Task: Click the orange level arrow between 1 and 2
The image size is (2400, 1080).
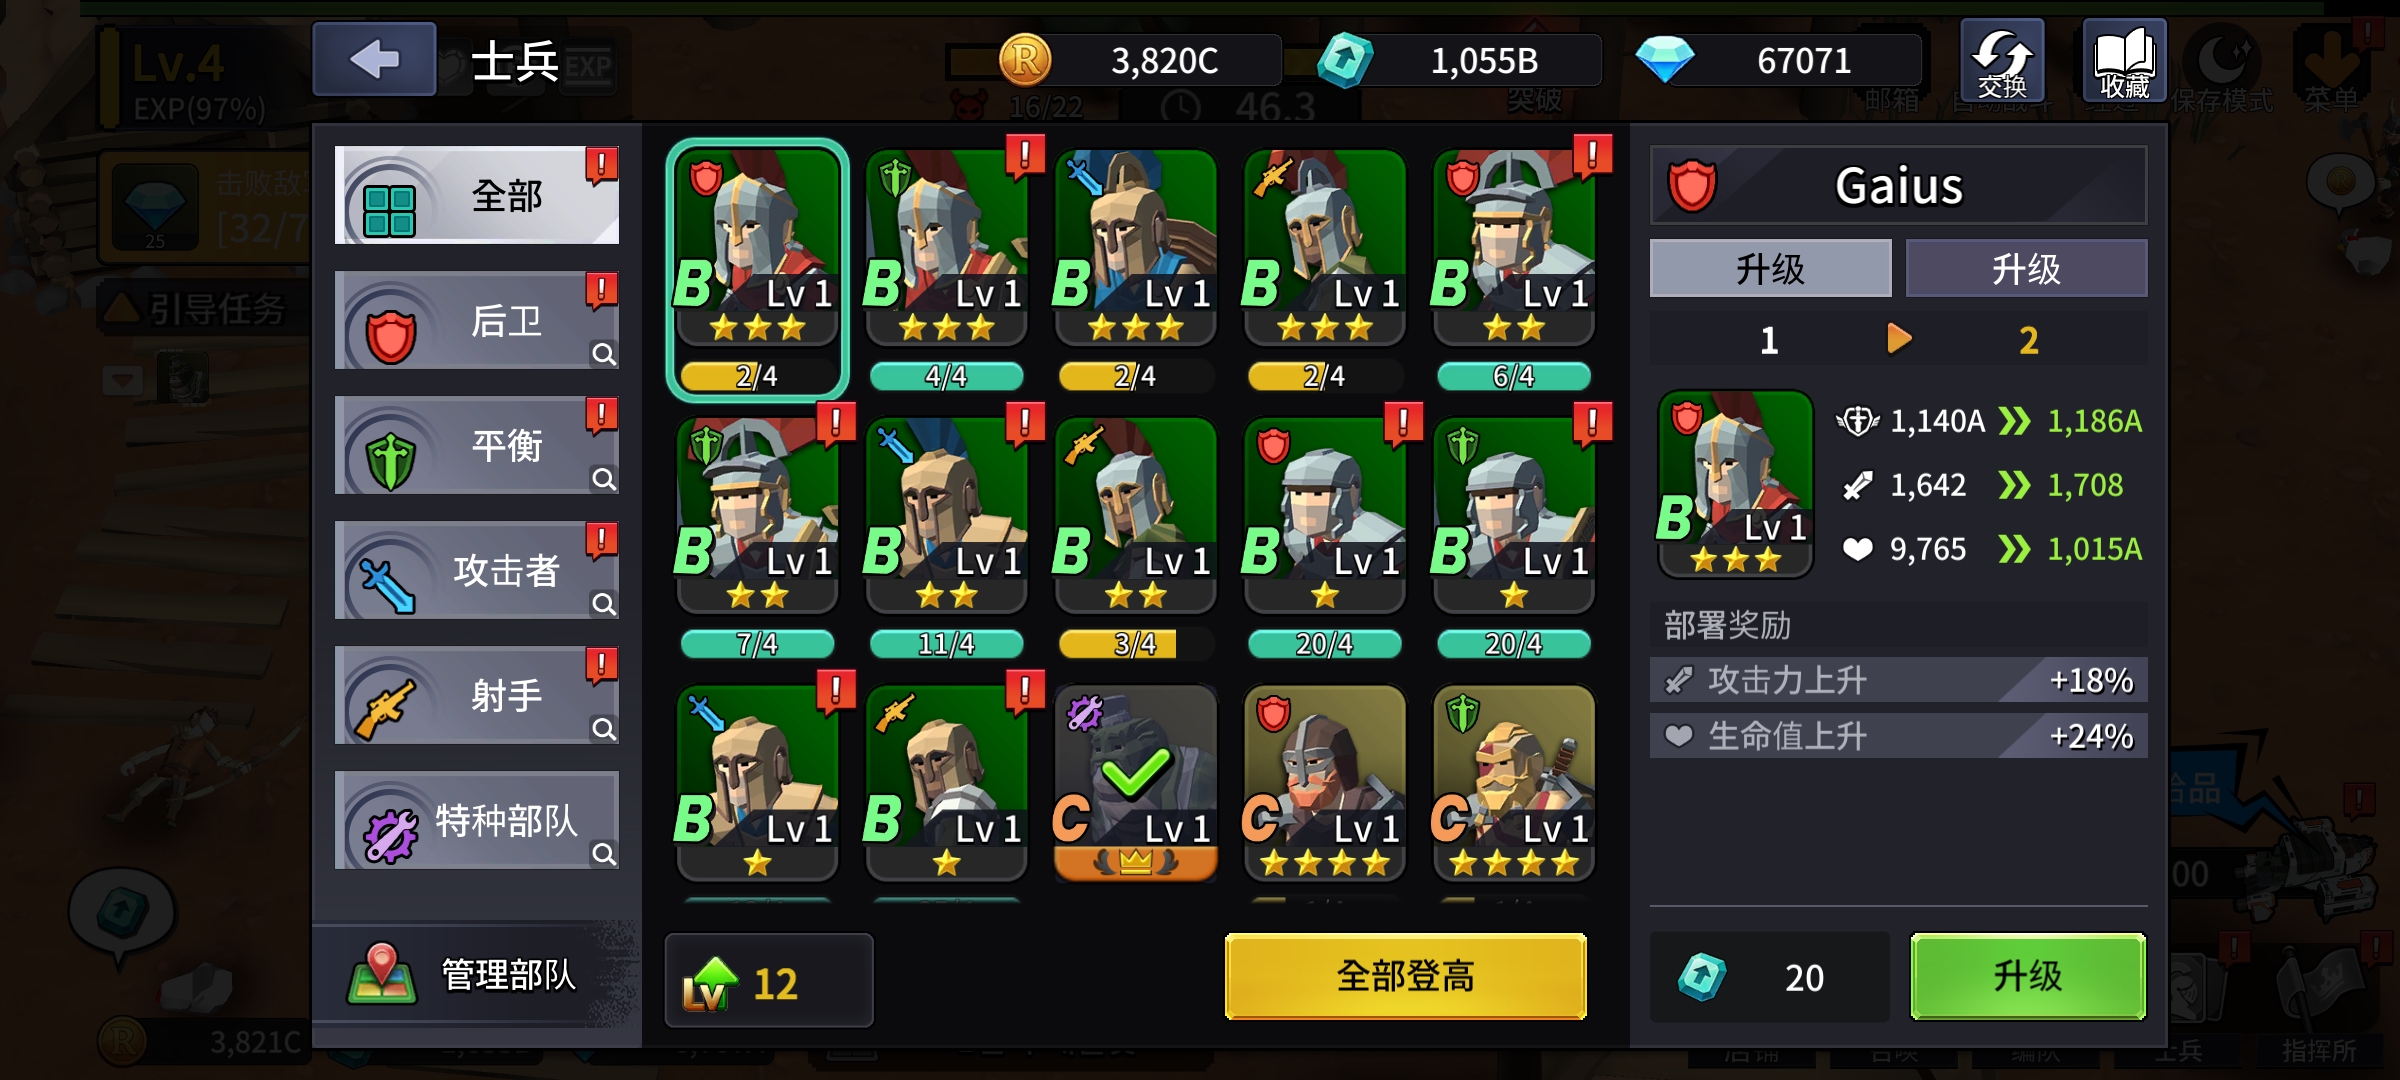Action: coord(1899,339)
